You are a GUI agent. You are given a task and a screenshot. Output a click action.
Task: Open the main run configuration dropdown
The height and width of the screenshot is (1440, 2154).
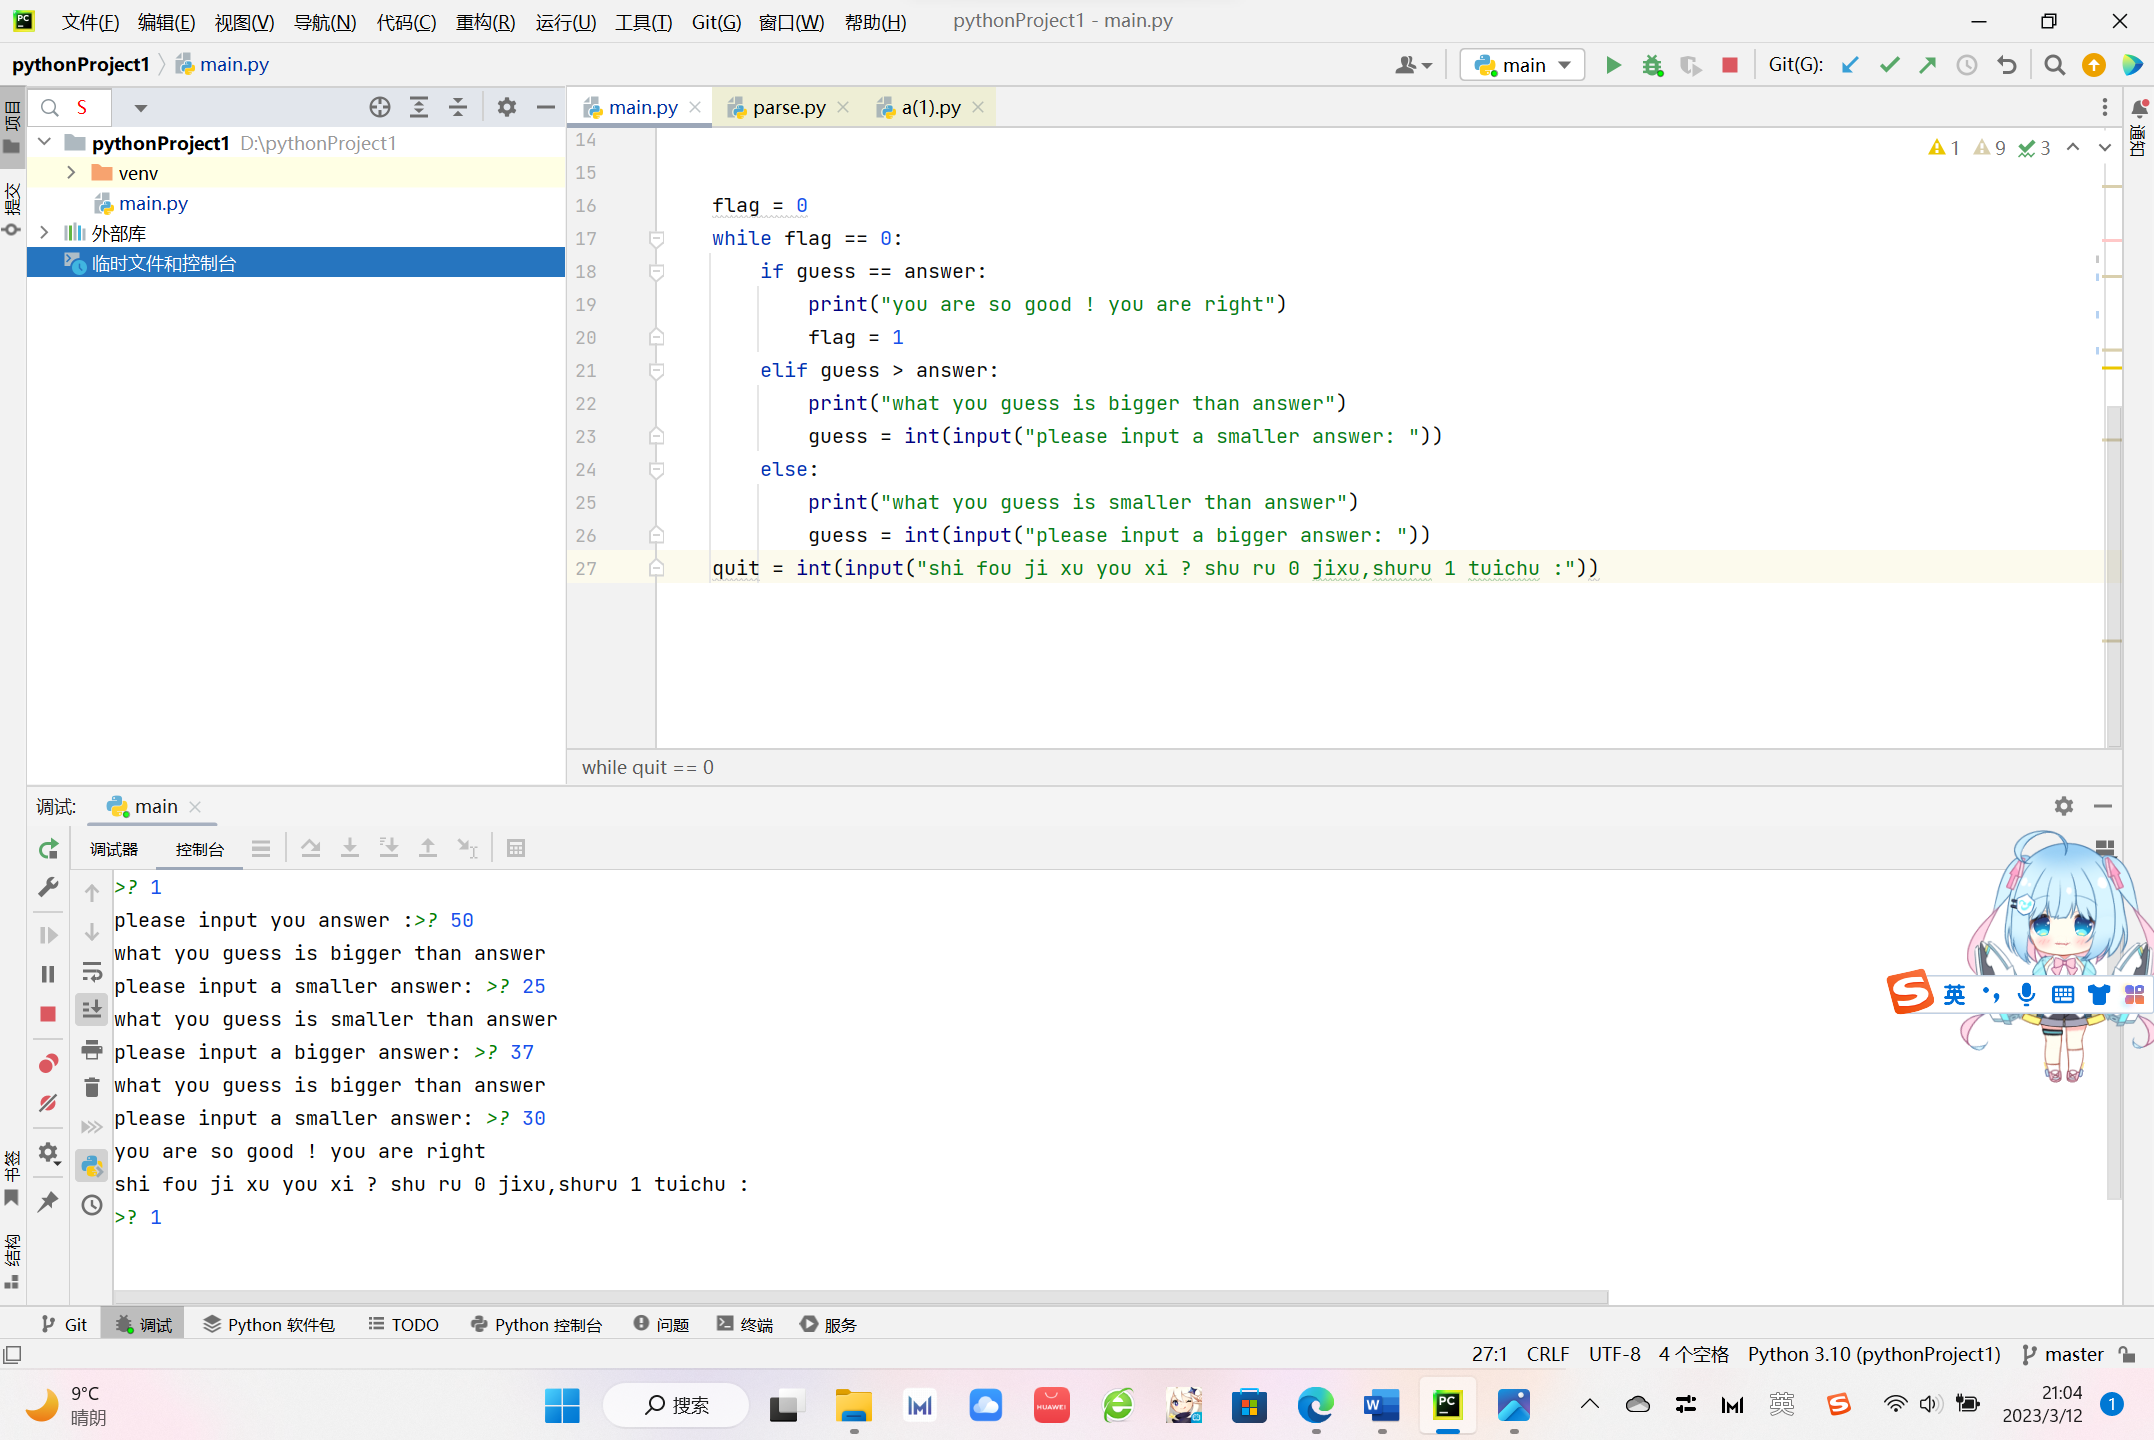coord(1522,65)
